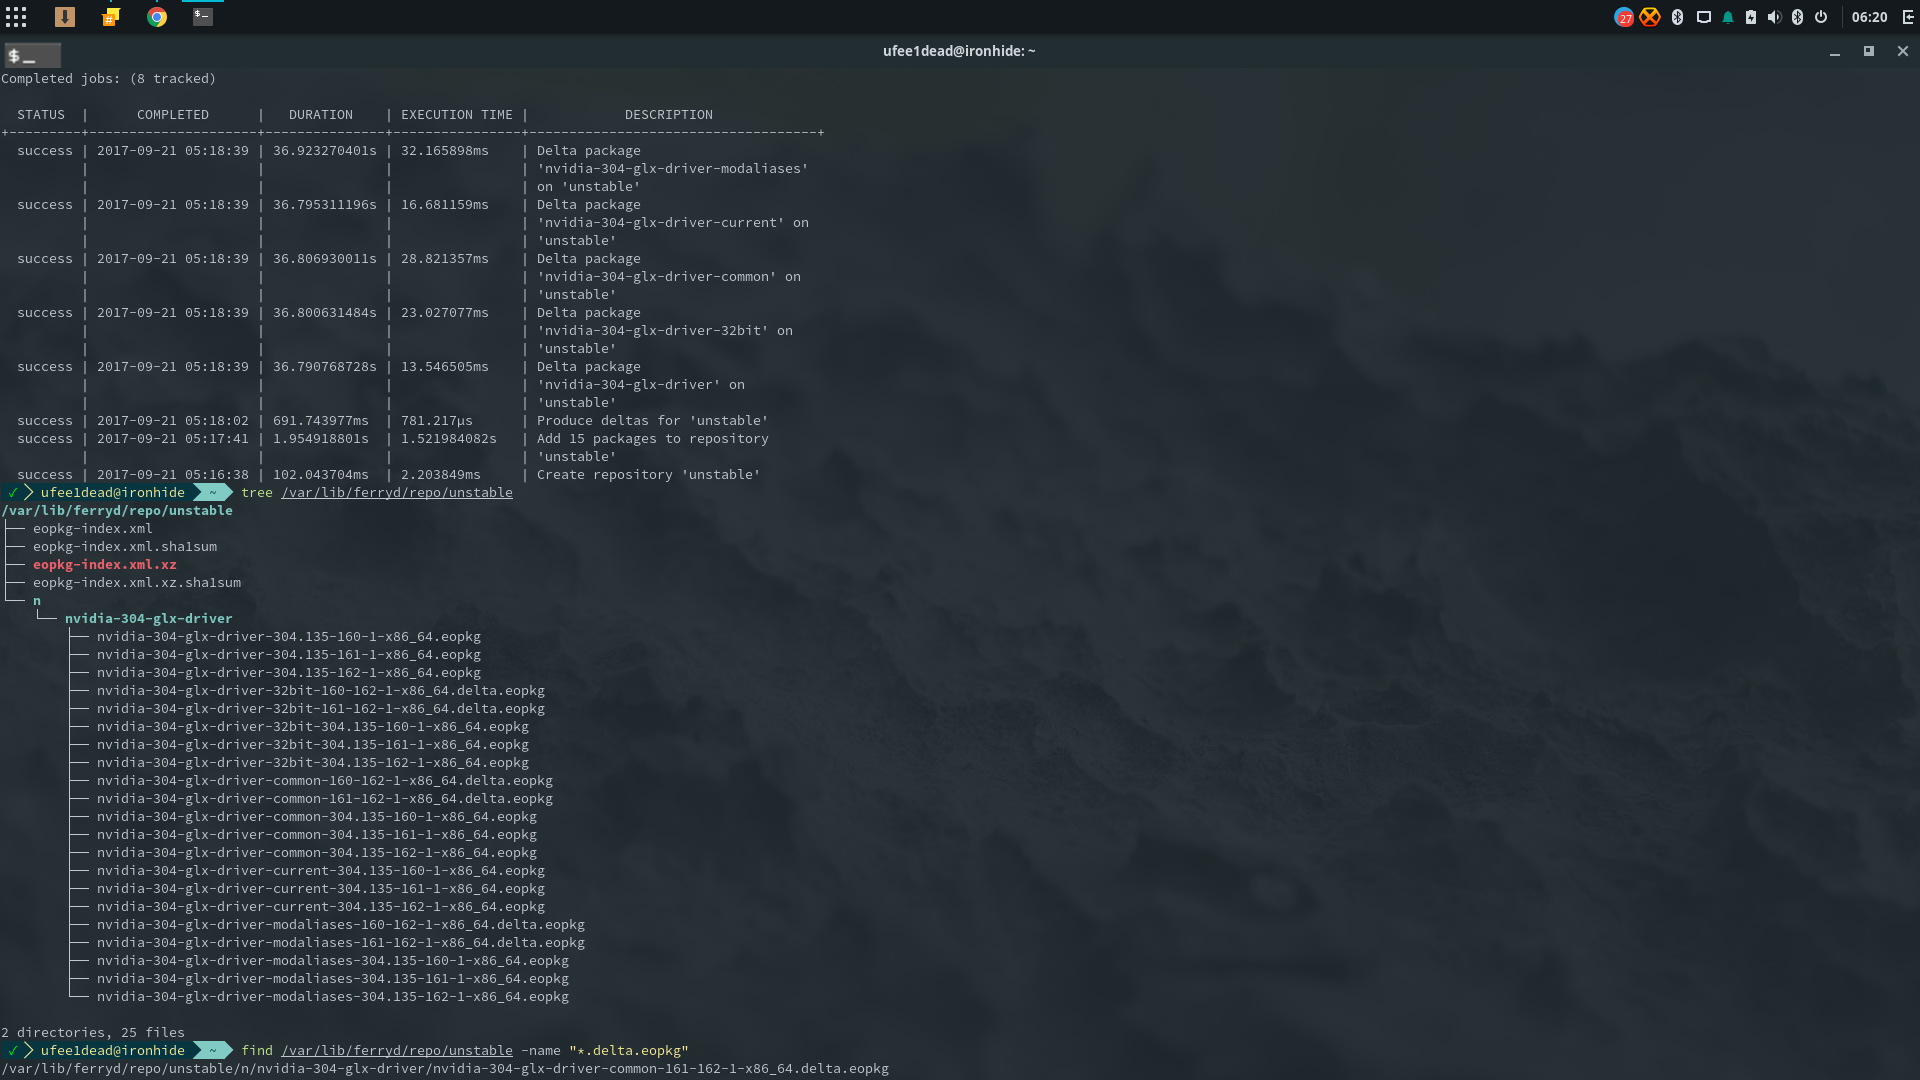Select eopkg-index.xml in tree output

[93, 529]
